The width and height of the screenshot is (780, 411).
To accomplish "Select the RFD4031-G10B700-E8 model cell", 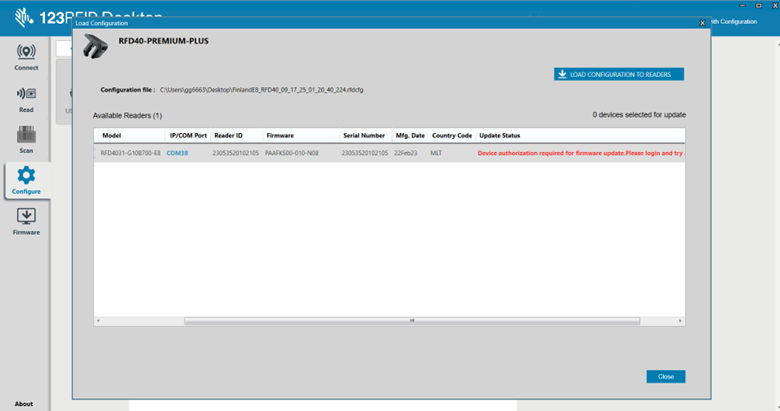I will click(130, 153).
